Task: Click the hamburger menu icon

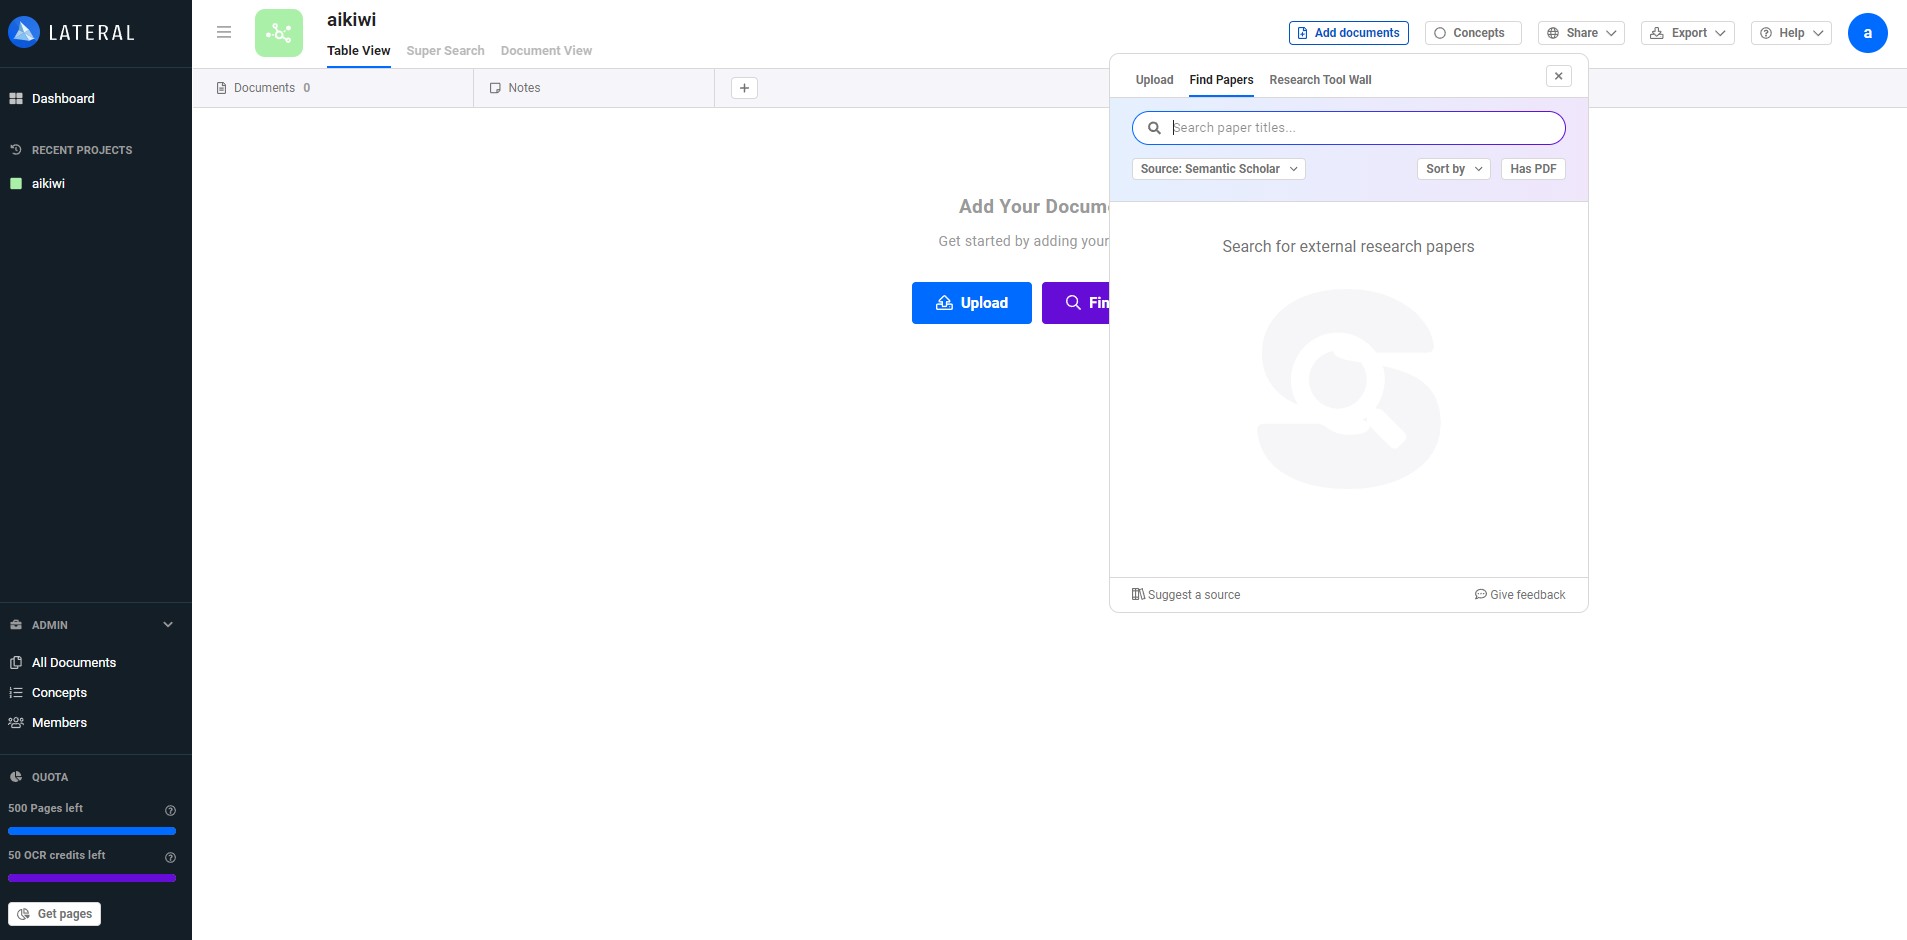Action: point(224,32)
